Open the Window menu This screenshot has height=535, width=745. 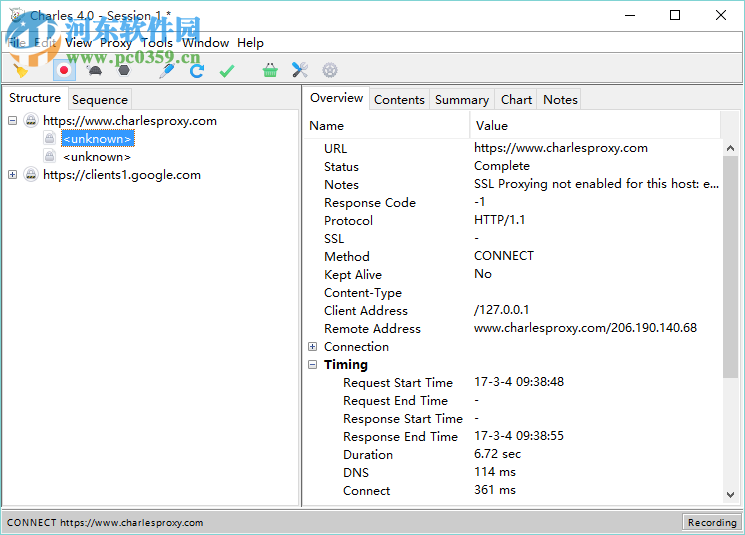coord(205,43)
